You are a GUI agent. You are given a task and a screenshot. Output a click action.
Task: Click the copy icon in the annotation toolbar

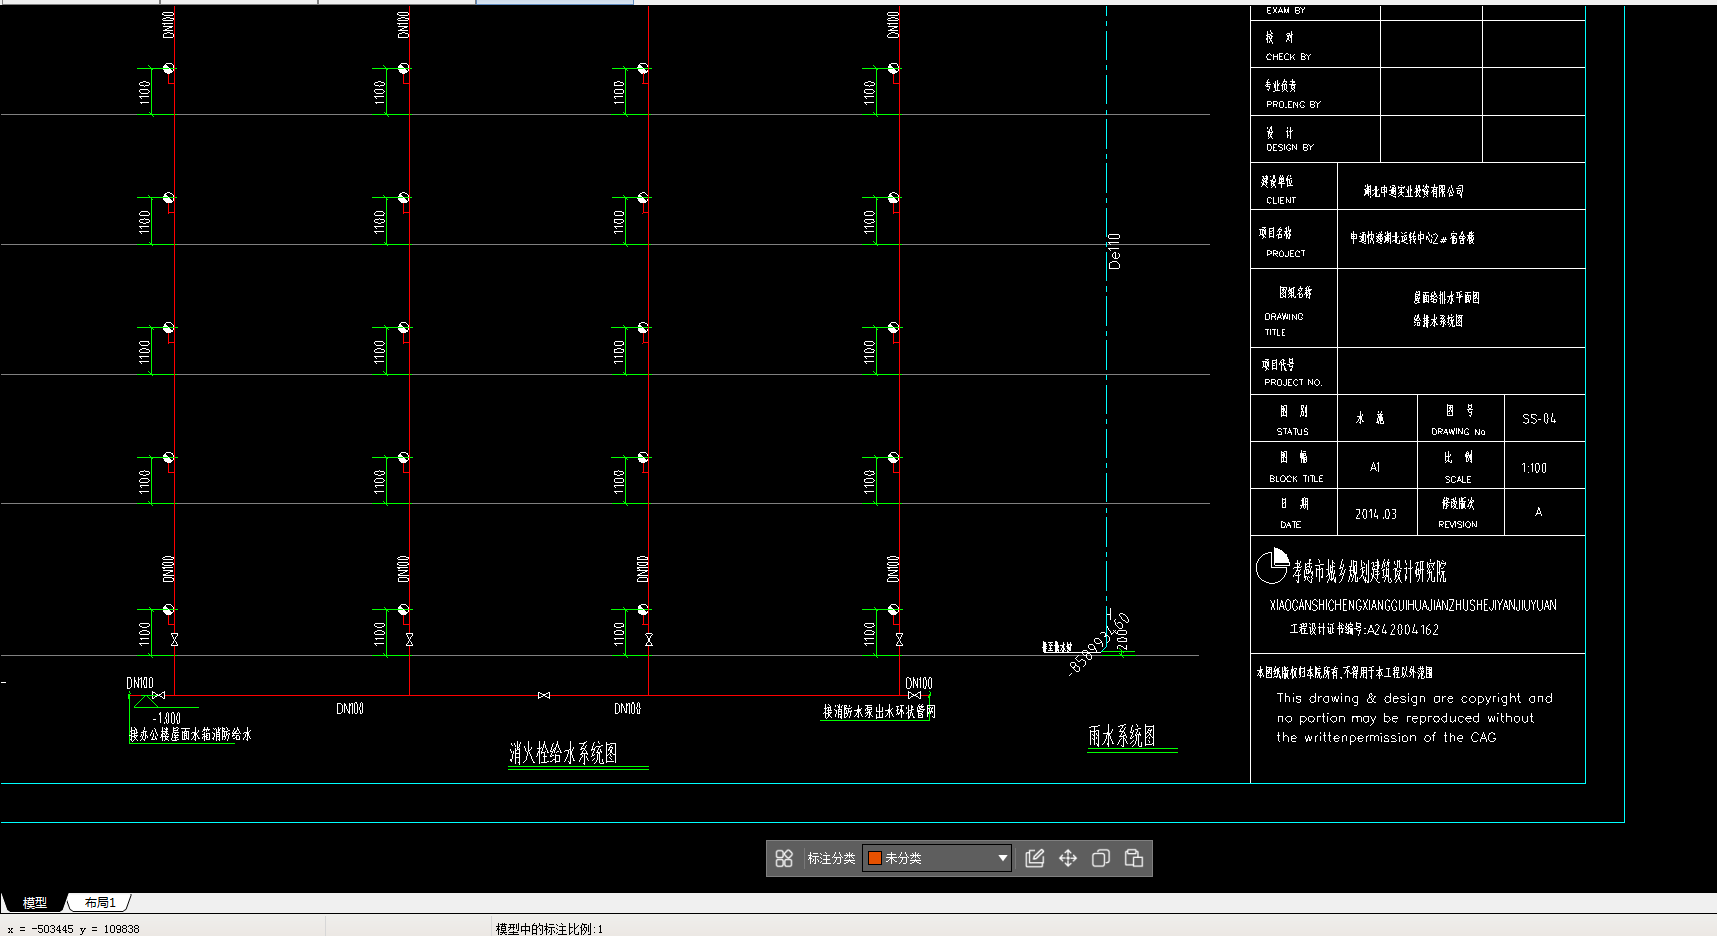pos(1101,858)
